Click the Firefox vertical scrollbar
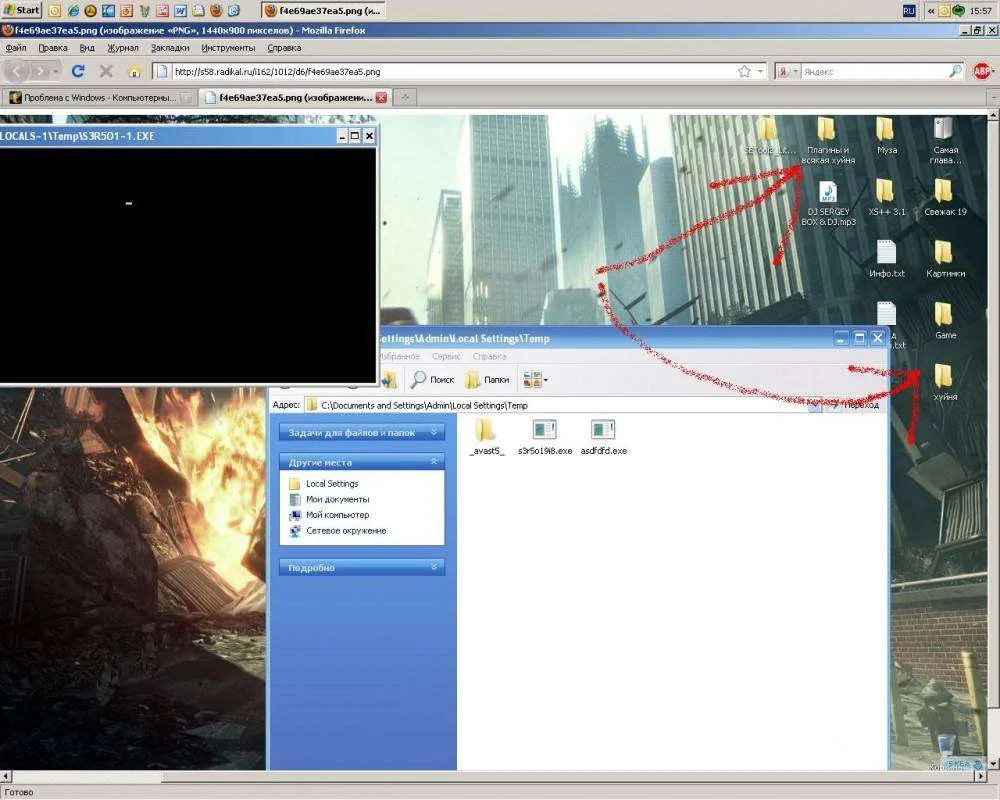The image size is (1000, 800). [994, 440]
